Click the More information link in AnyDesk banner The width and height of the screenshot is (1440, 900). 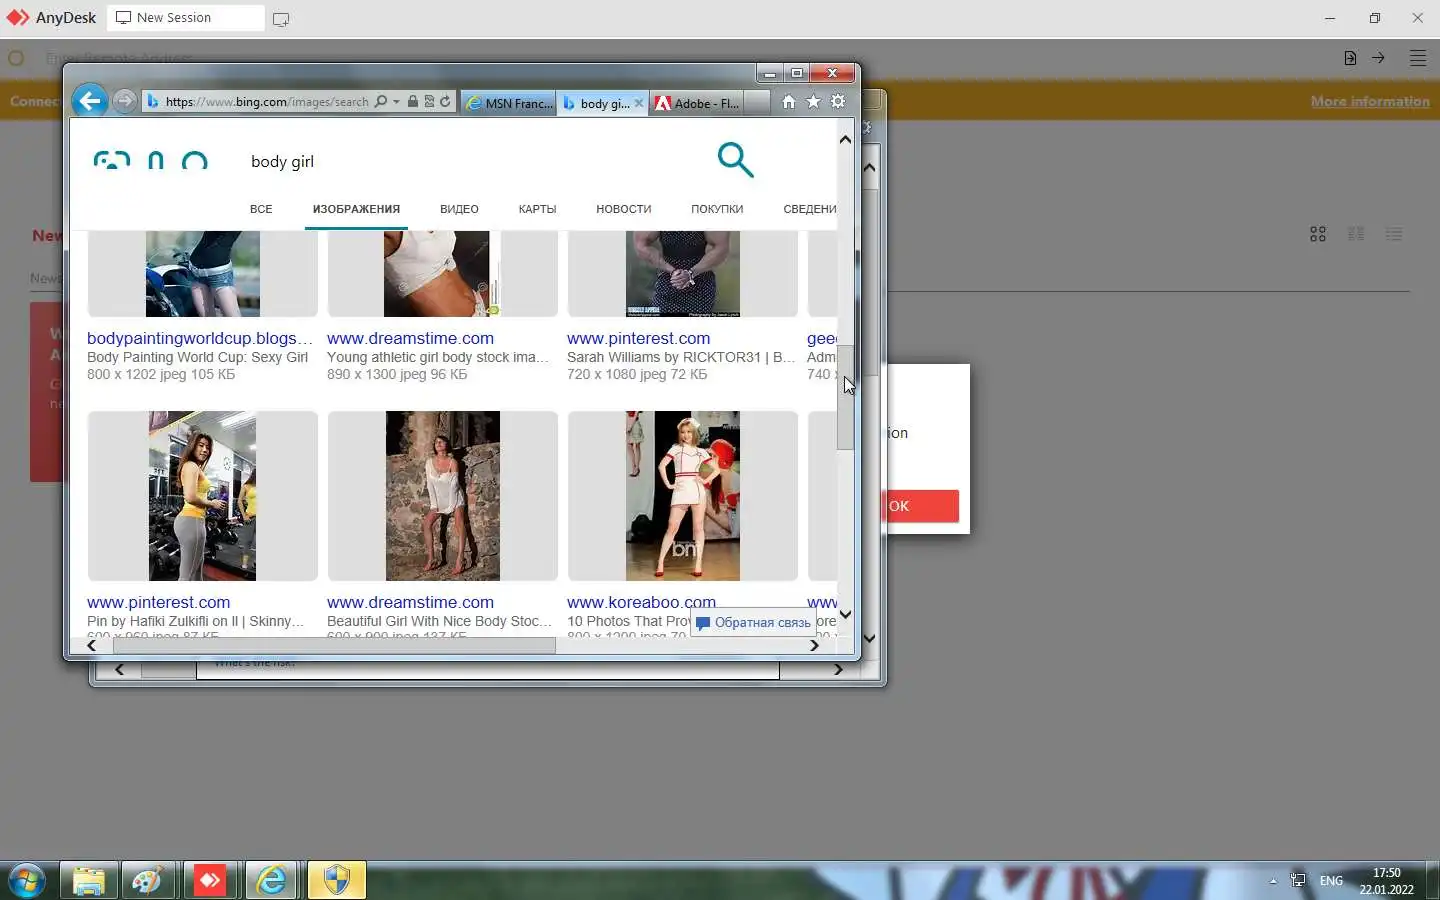pyautogui.click(x=1370, y=101)
